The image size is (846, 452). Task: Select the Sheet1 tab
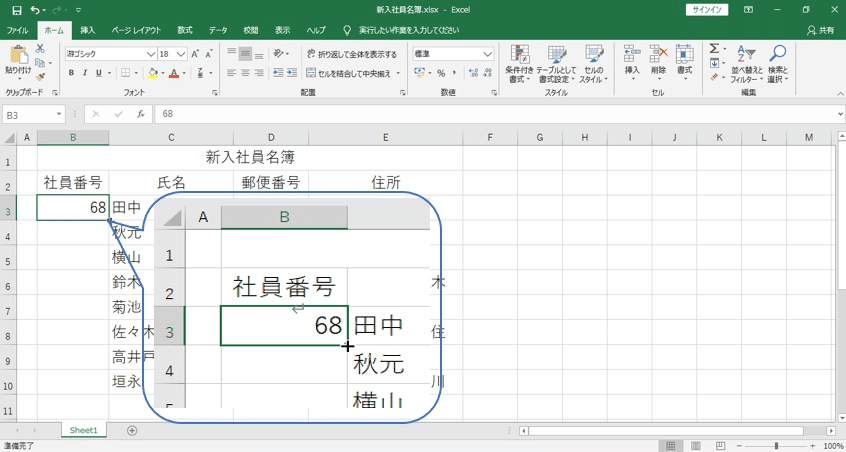pyautogui.click(x=84, y=430)
